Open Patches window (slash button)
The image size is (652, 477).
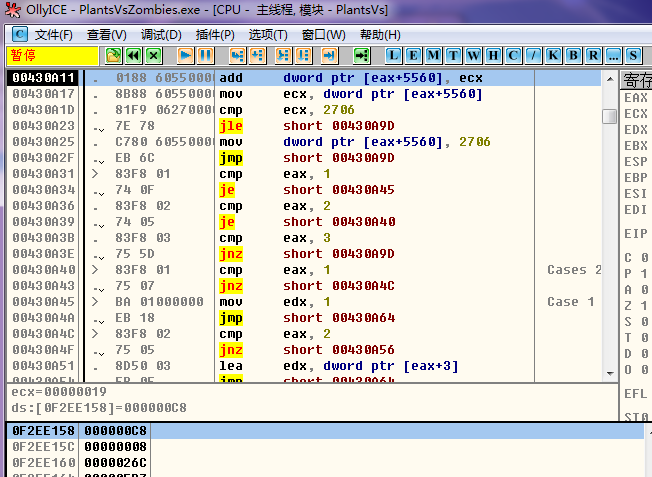click(x=533, y=55)
